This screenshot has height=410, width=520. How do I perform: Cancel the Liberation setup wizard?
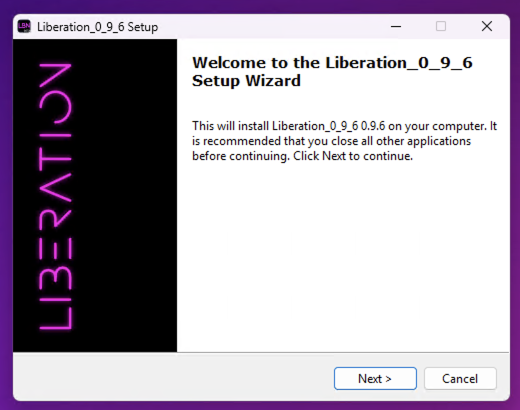point(460,379)
